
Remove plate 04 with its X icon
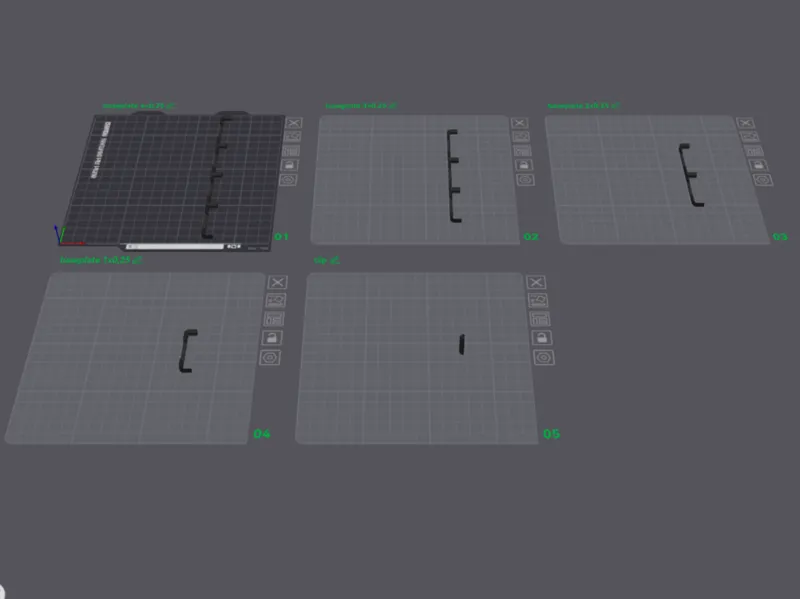coord(278,282)
